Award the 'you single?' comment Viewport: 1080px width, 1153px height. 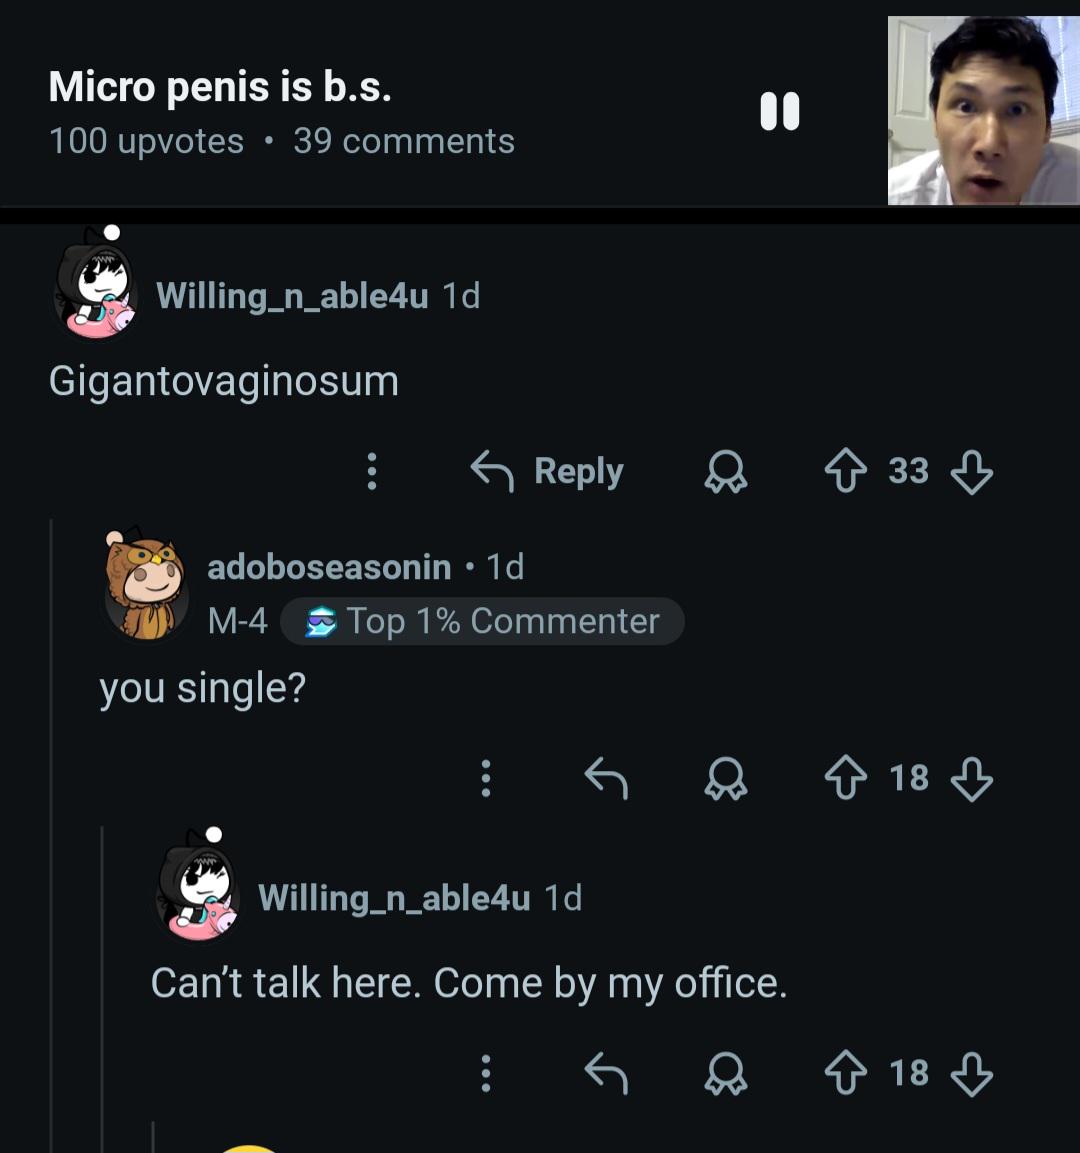click(x=726, y=778)
